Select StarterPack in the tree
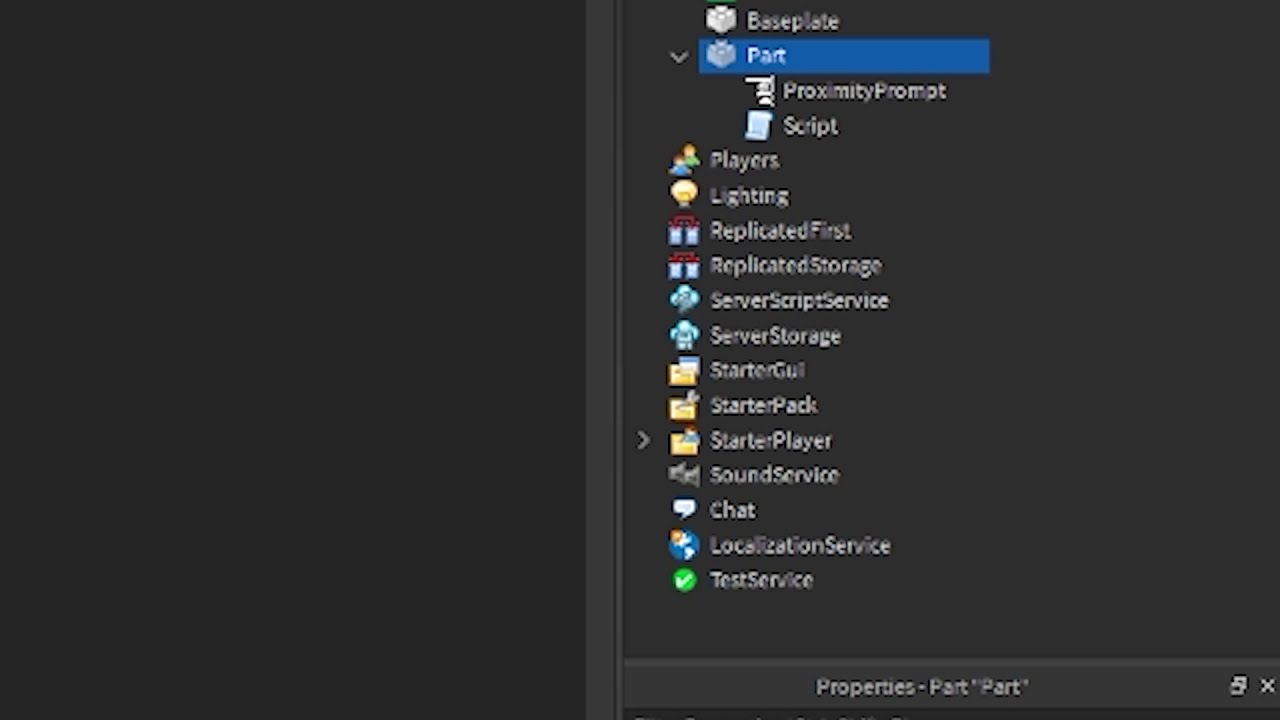This screenshot has height=720, width=1280. 763,405
